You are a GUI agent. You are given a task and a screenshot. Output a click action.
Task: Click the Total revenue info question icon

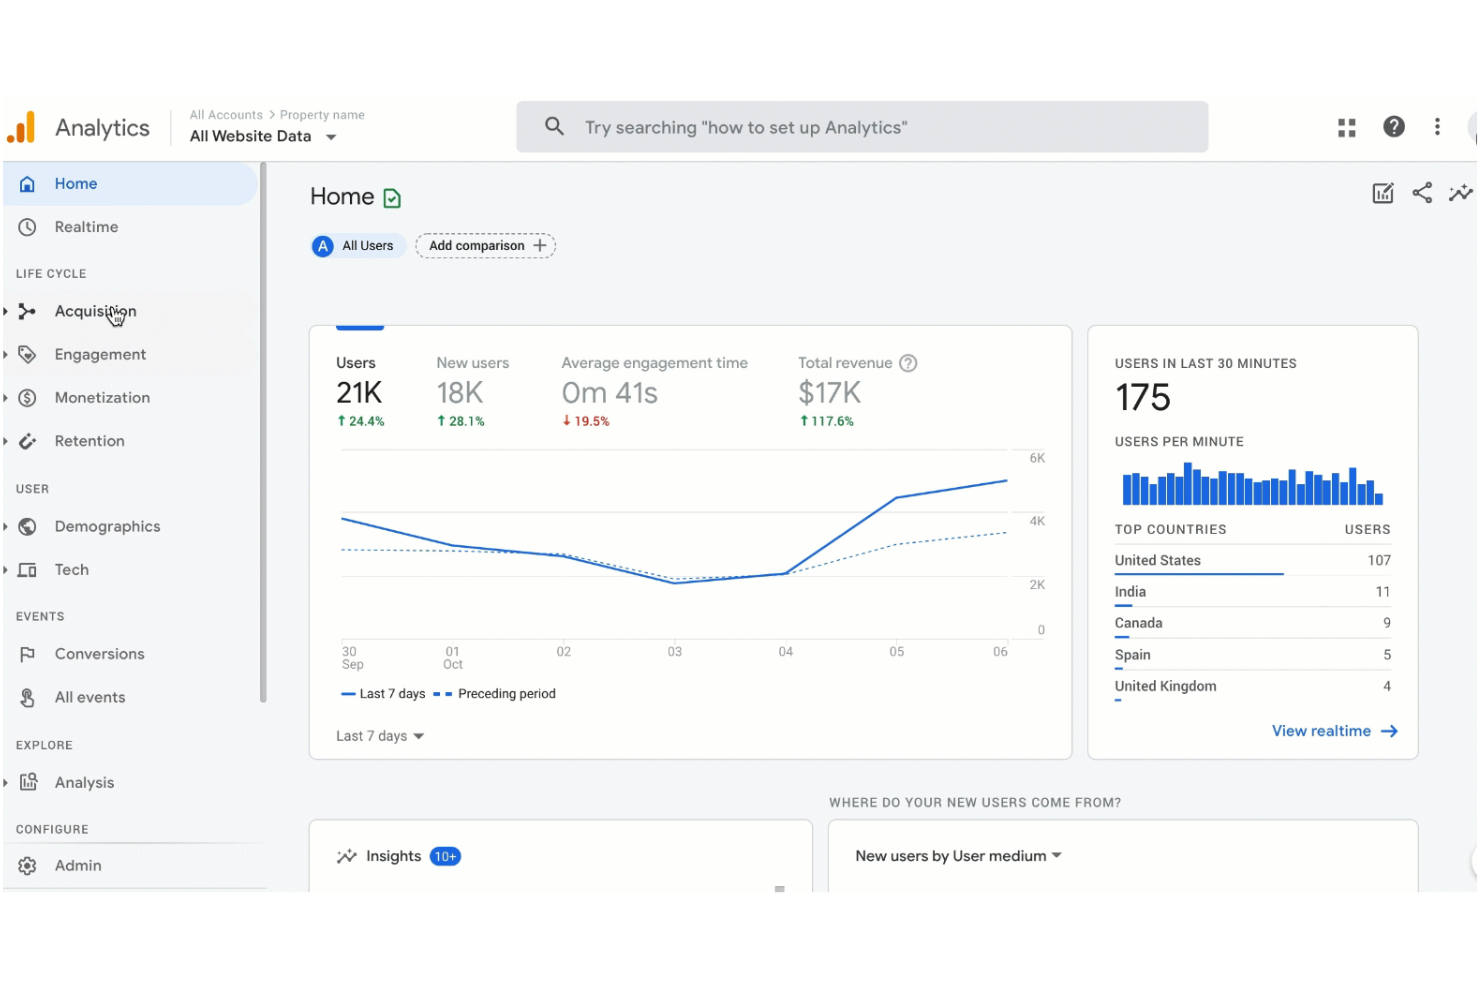(x=908, y=363)
